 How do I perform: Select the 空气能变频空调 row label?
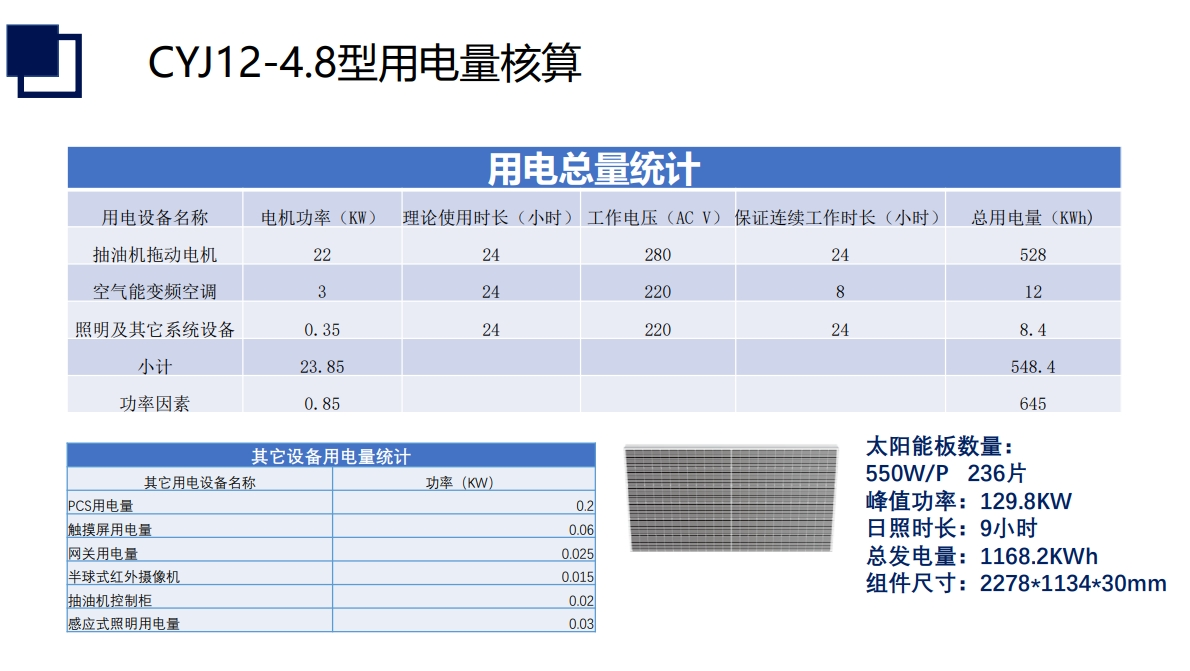(155, 292)
